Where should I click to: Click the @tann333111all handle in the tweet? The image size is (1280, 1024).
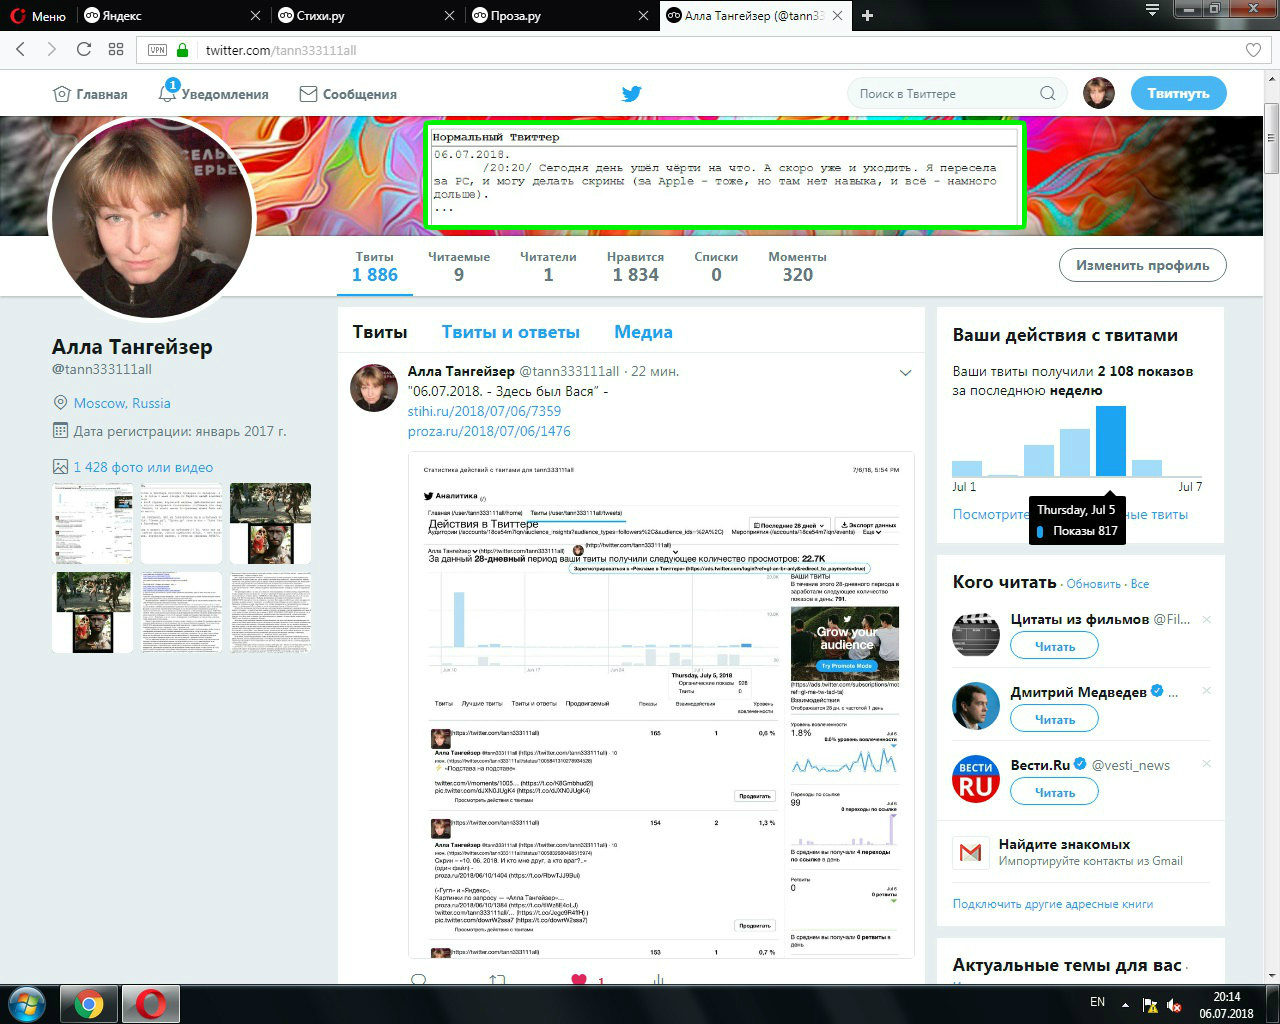pyautogui.click(x=569, y=371)
